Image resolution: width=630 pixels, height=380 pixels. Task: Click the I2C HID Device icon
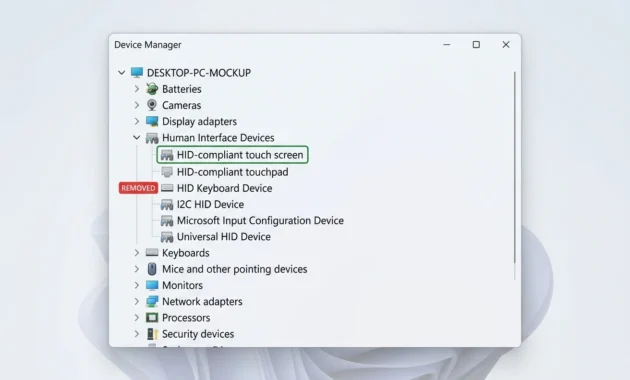pos(167,204)
